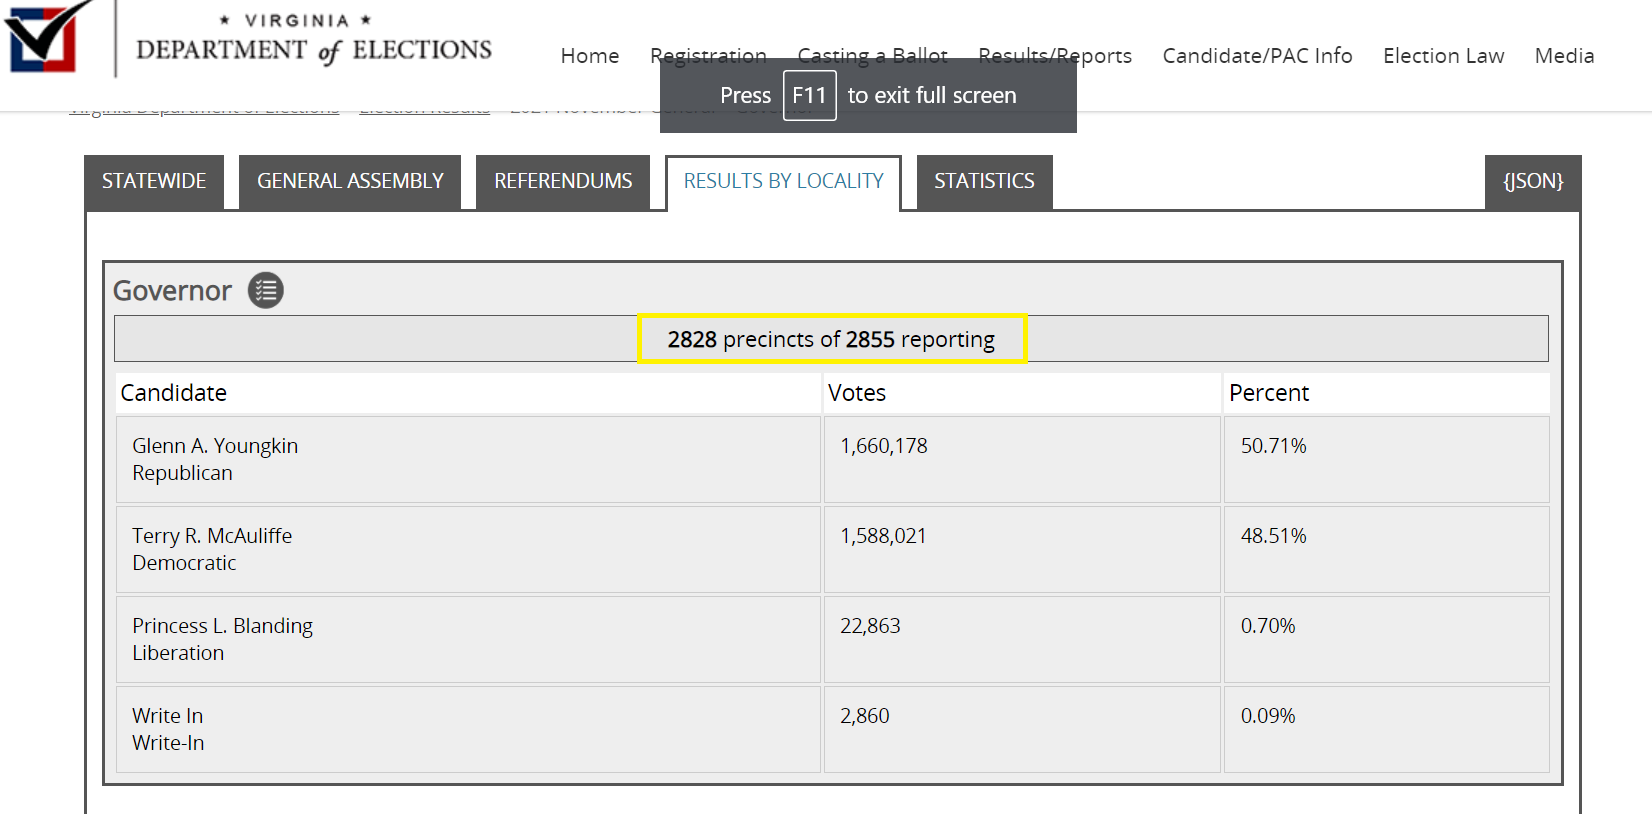
Task: Click the Votes column header
Action: coord(1022,393)
